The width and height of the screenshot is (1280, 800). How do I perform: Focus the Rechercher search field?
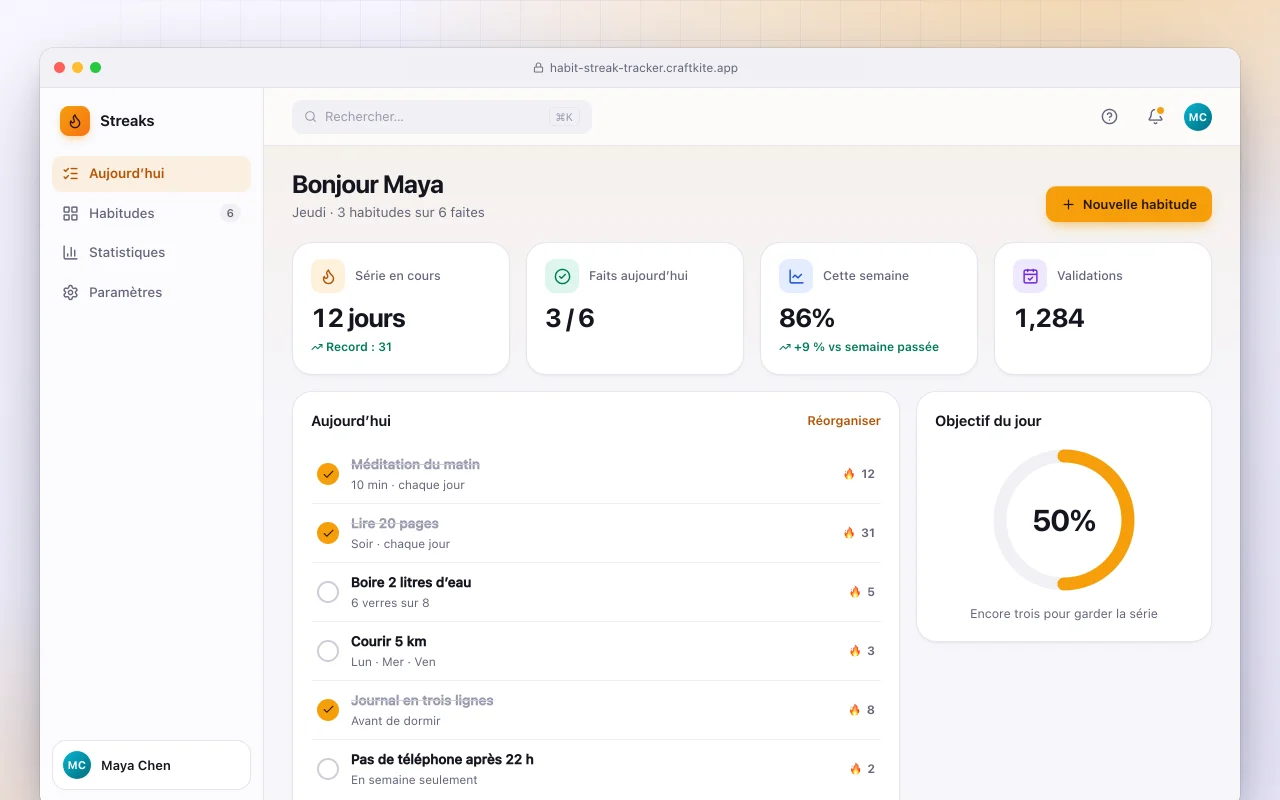coord(442,117)
